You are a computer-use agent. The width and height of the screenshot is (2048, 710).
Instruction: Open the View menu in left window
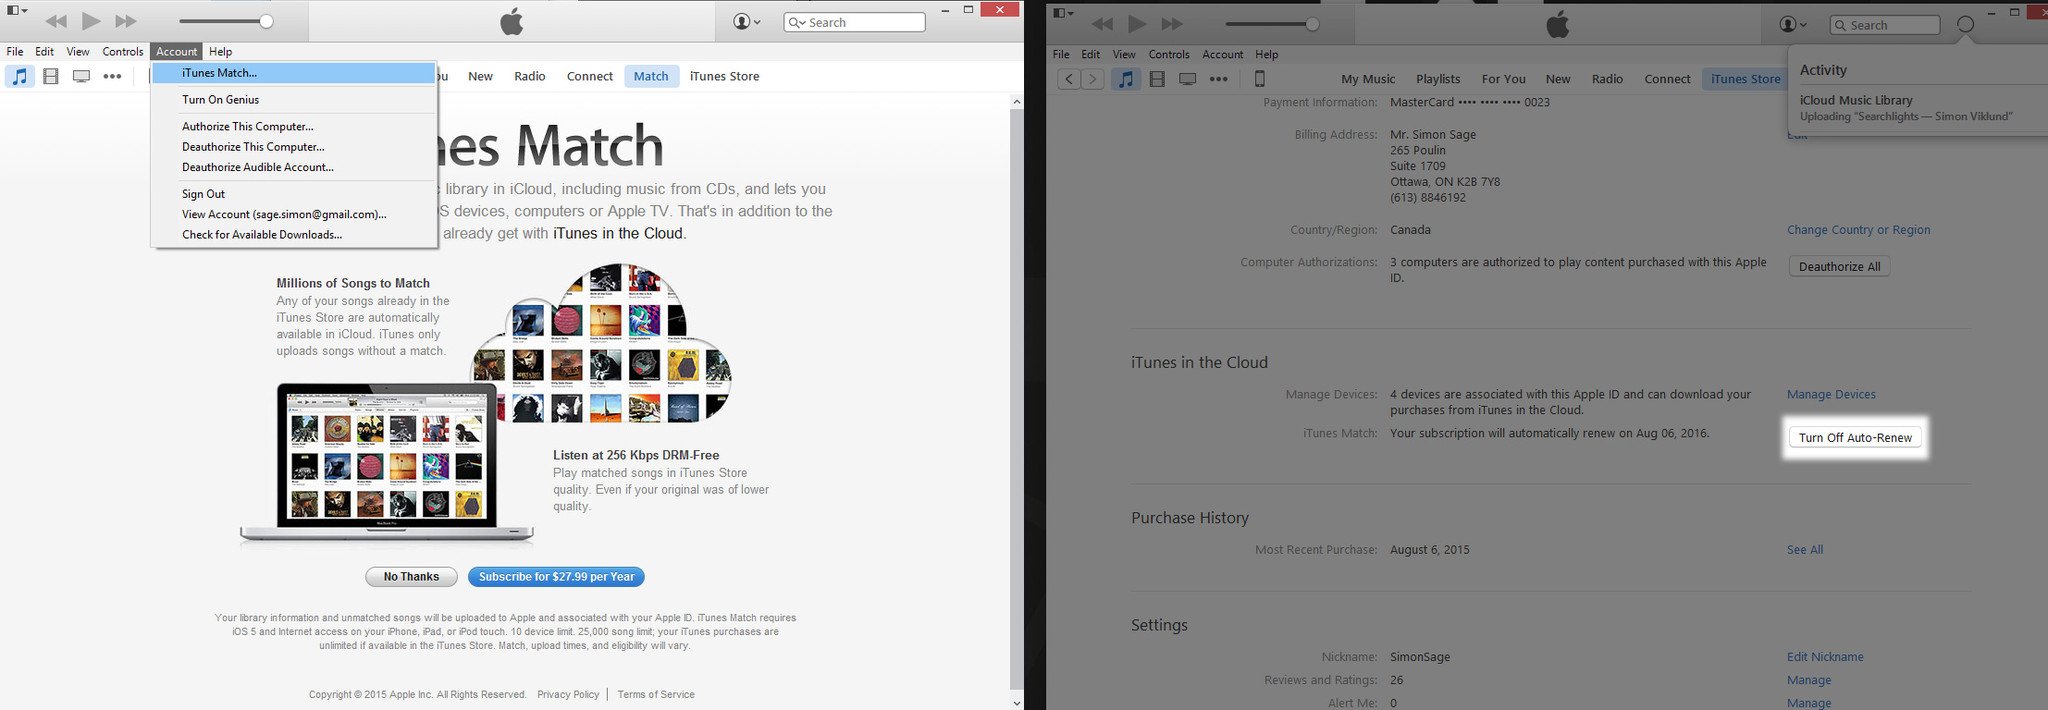tap(78, 51)
